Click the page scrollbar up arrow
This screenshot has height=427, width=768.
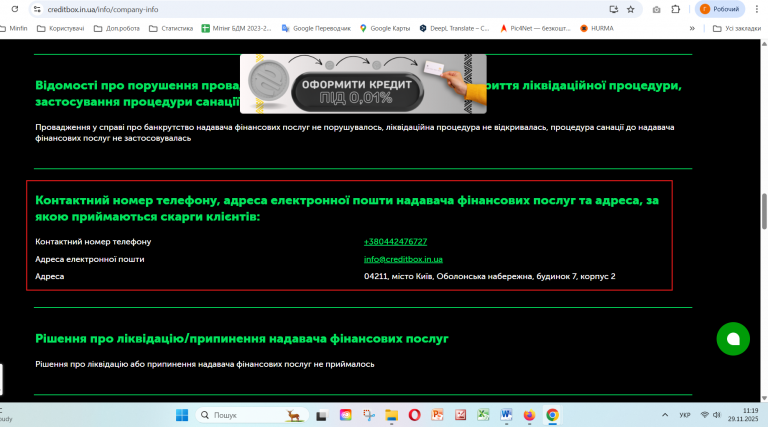764,44
